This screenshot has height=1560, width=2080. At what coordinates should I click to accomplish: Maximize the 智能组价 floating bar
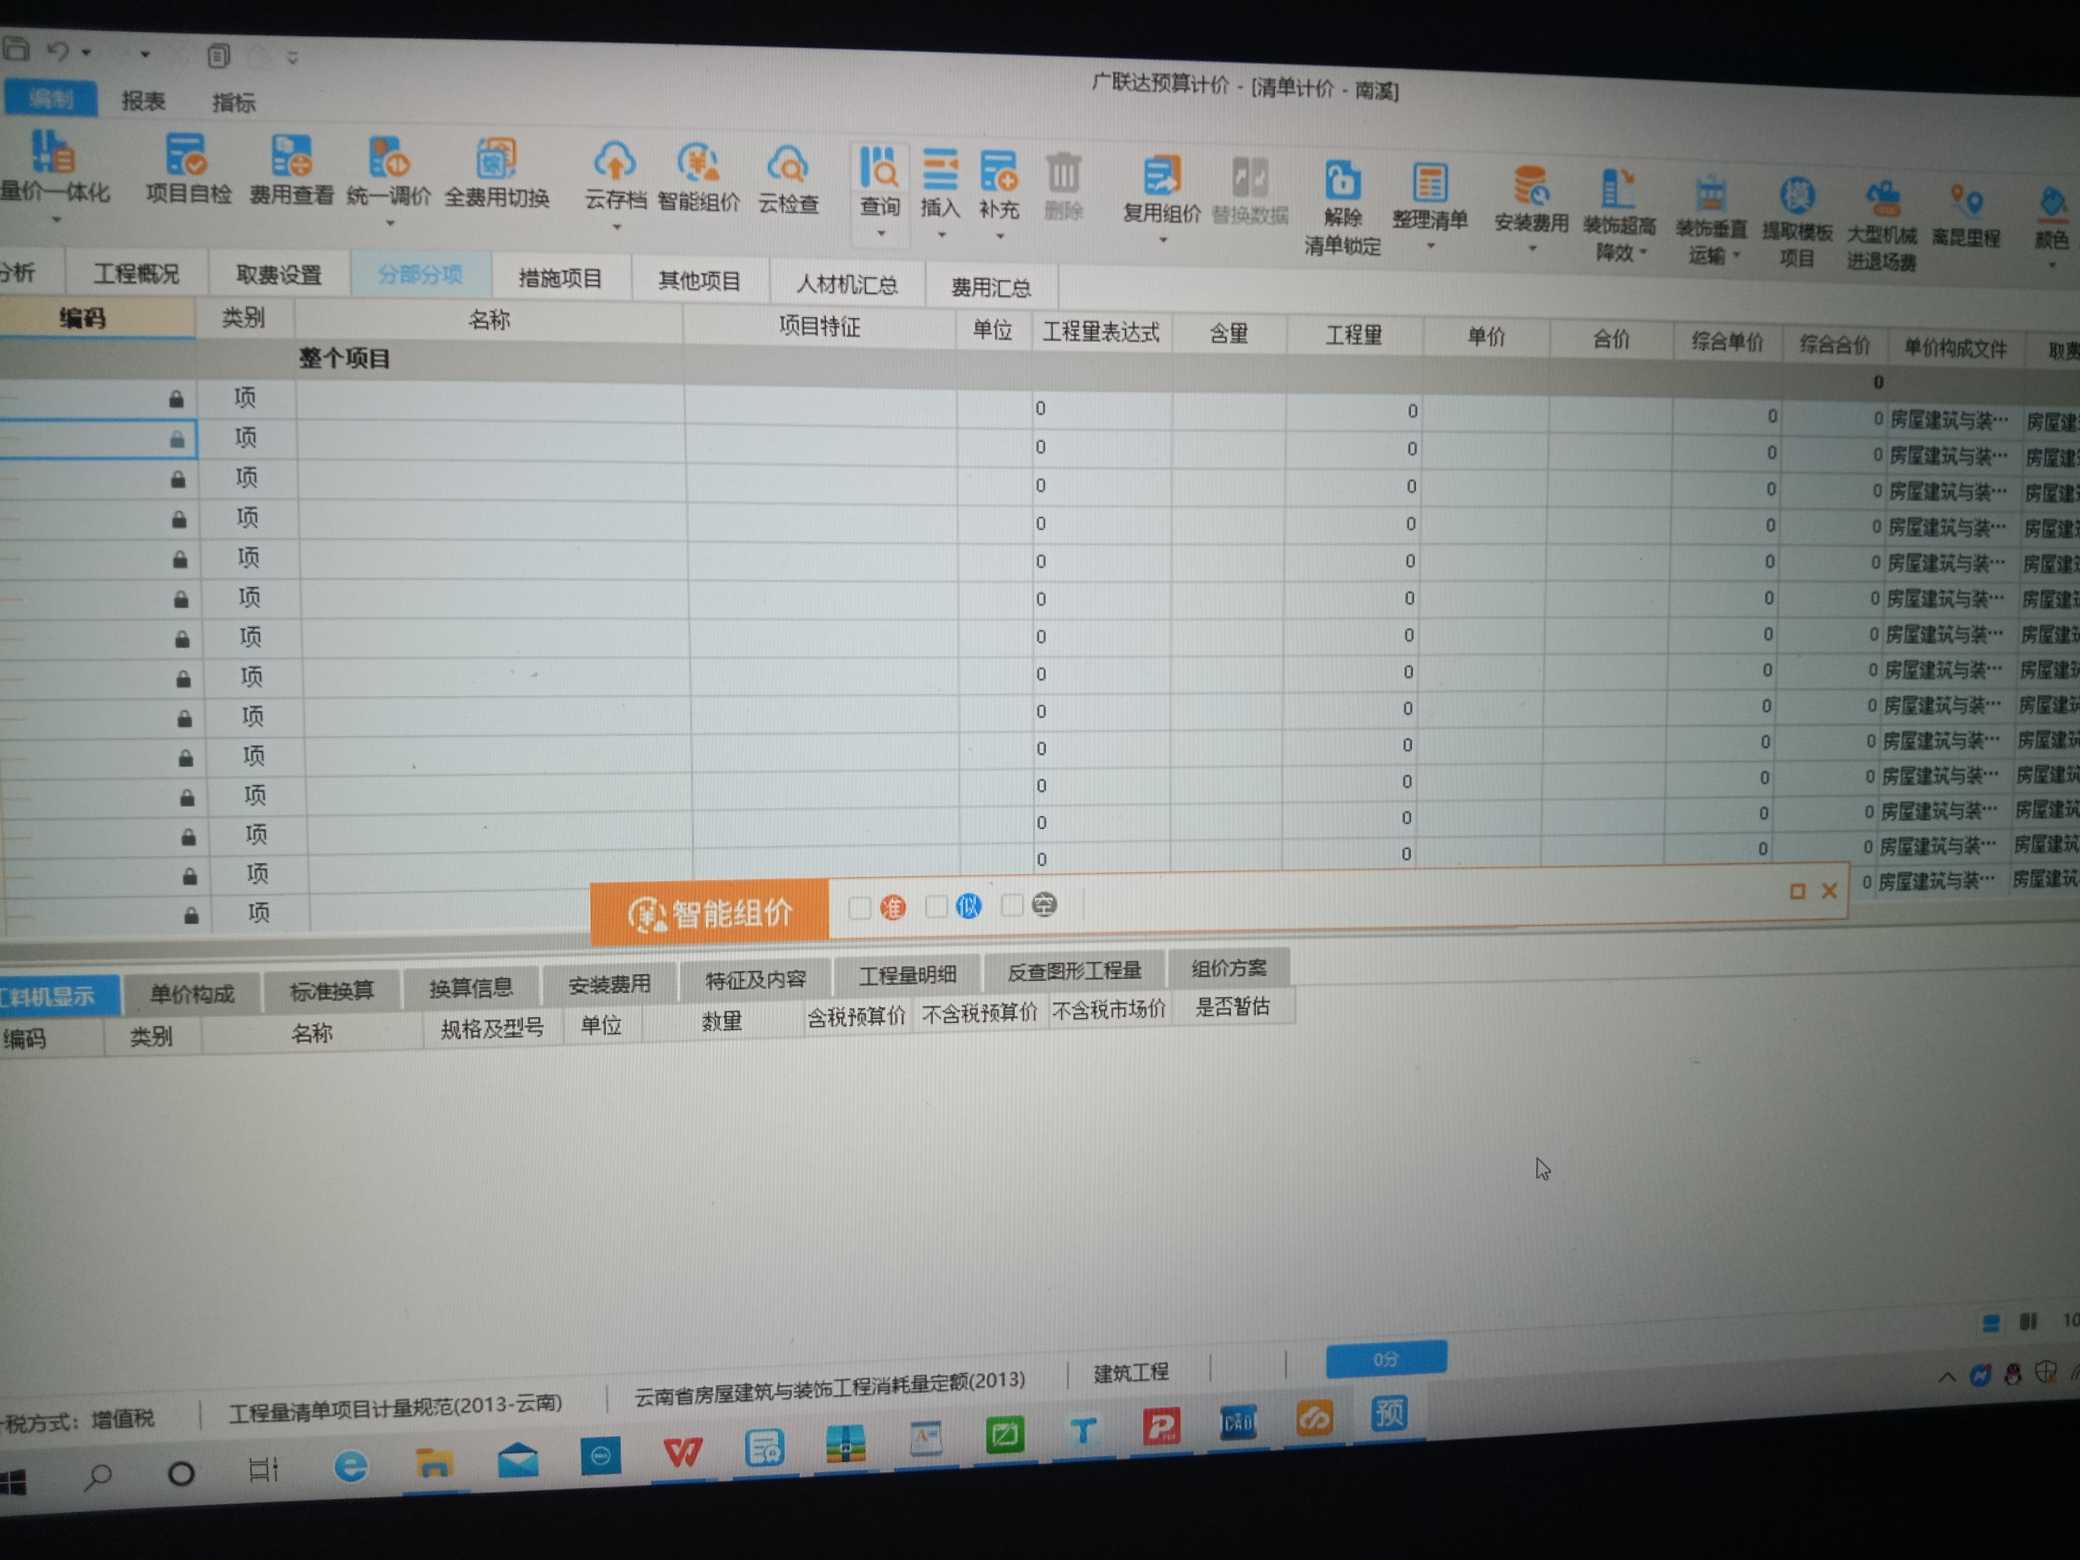[x=1797, y=891]
